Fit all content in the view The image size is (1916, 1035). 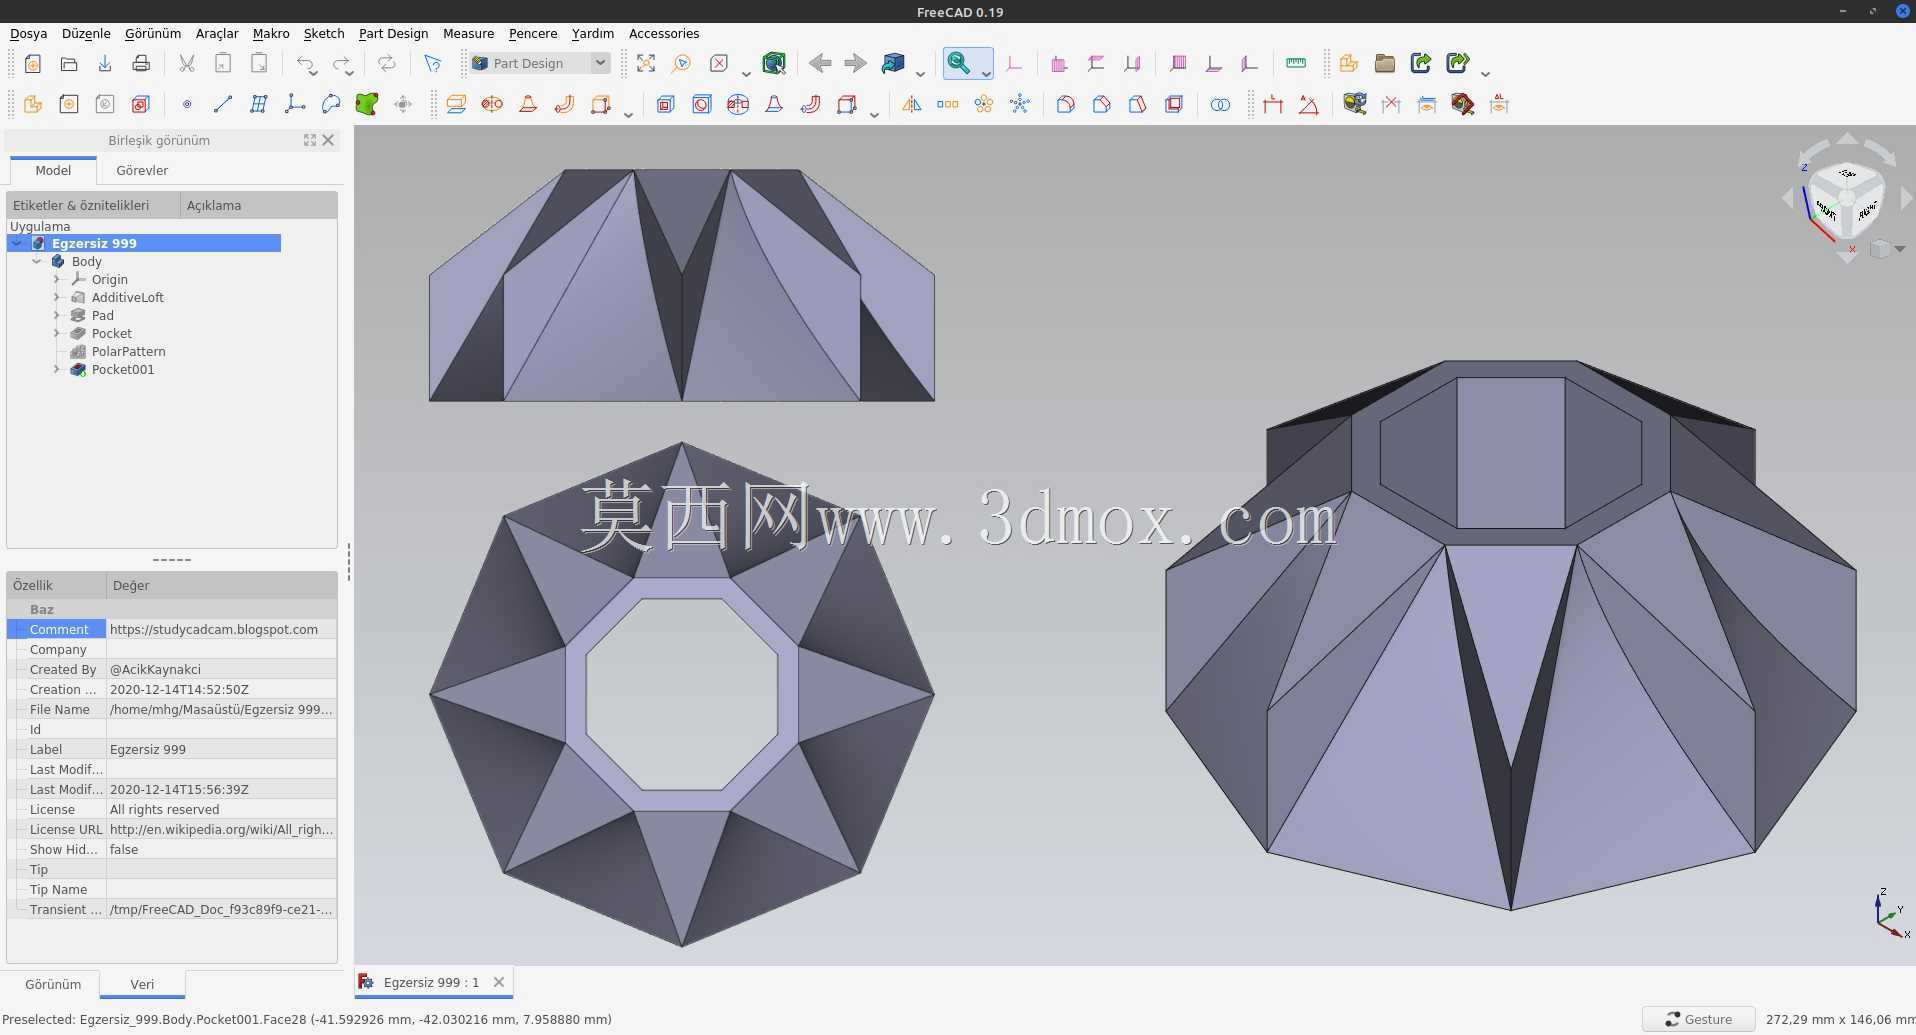coord(646,64)
